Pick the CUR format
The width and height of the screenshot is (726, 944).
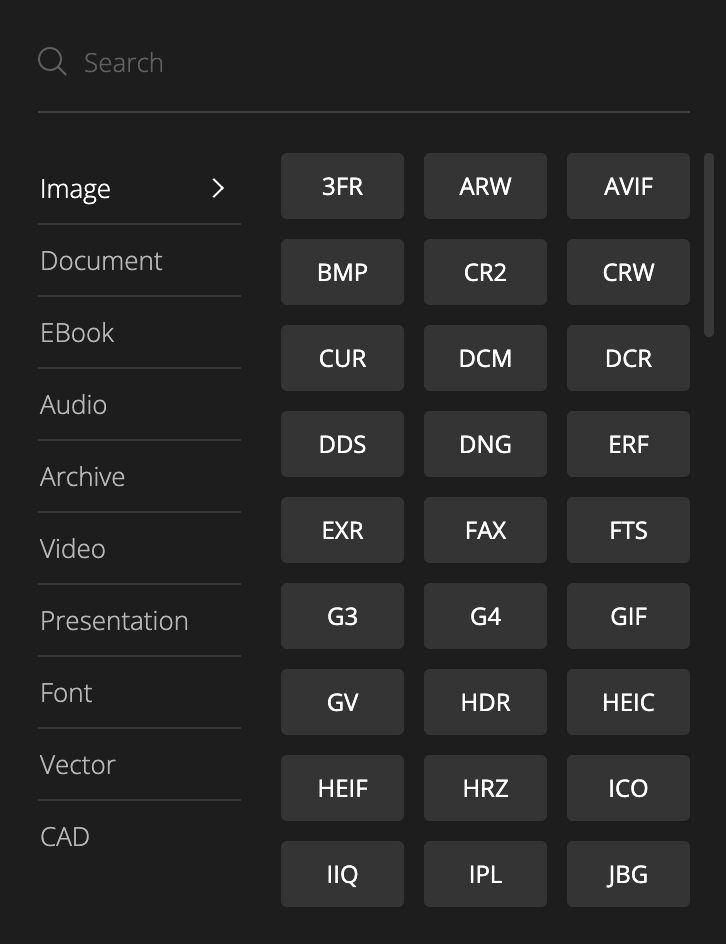tap(343, 358)
